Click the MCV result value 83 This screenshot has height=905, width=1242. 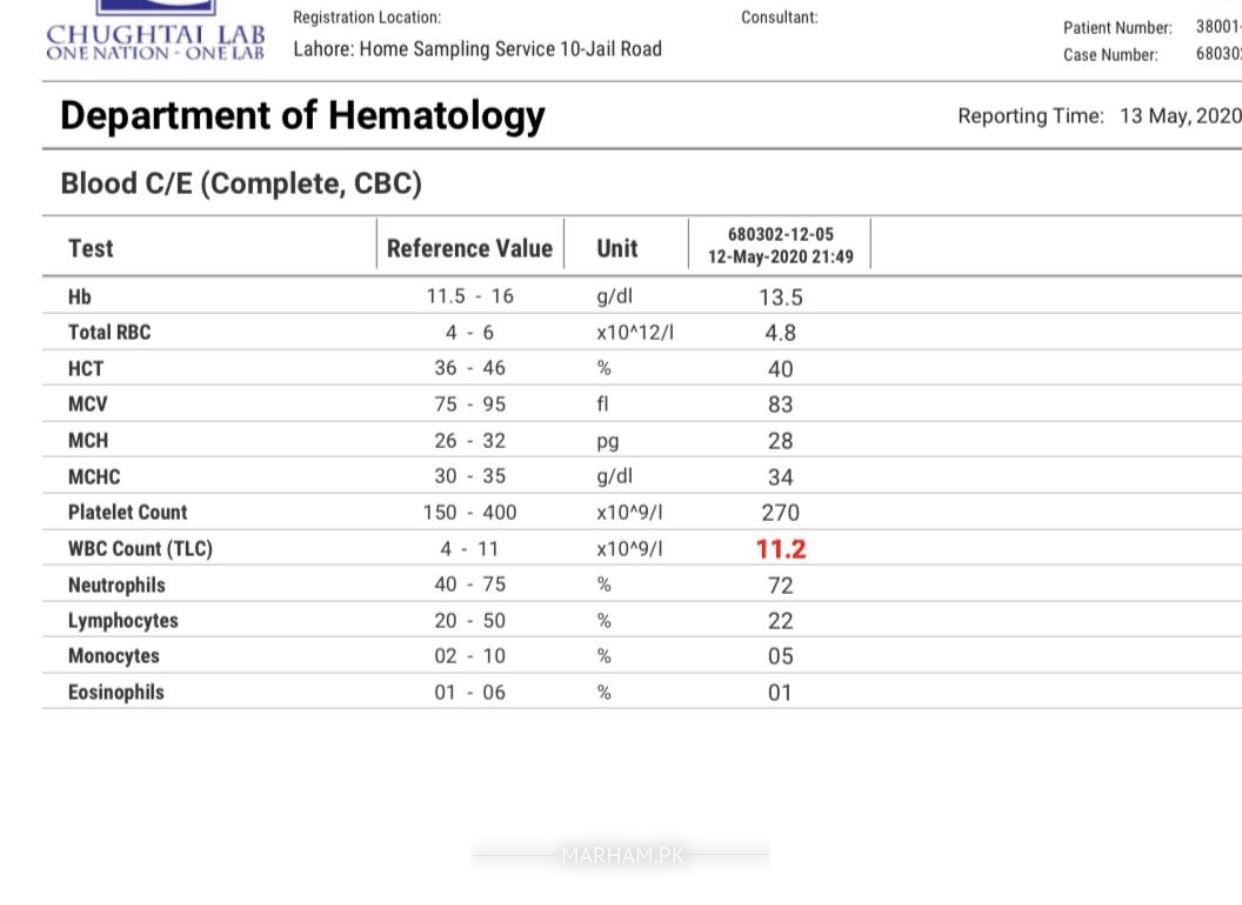click(780, 405)
